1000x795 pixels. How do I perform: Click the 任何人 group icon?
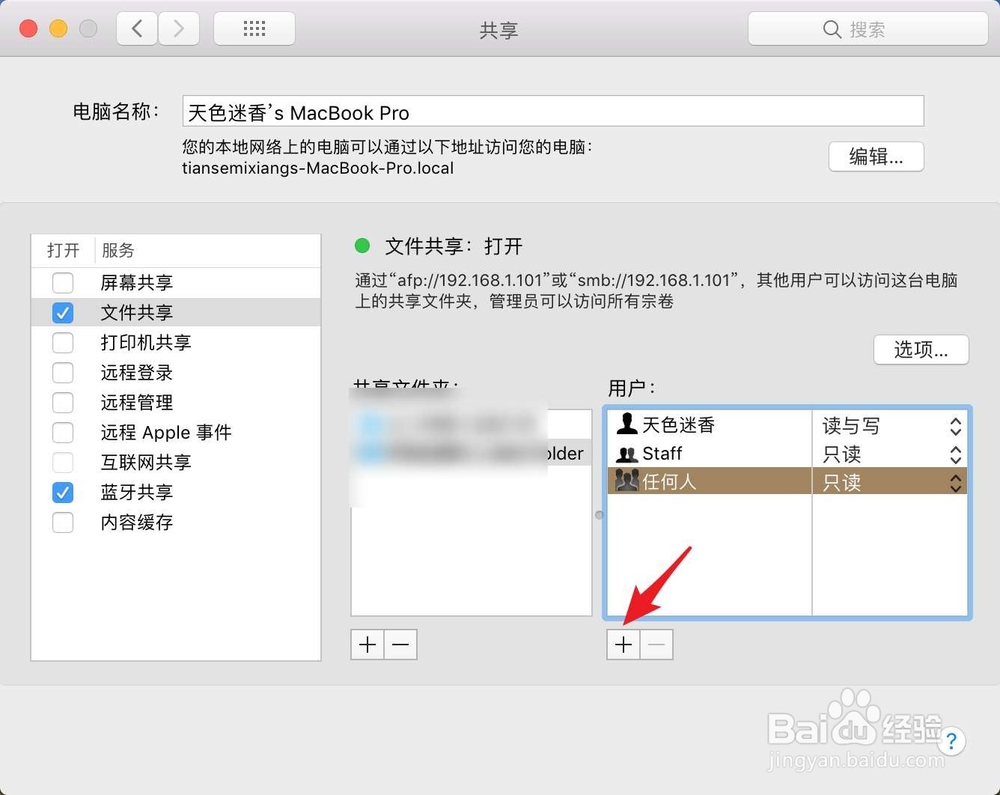pos(628,481)
